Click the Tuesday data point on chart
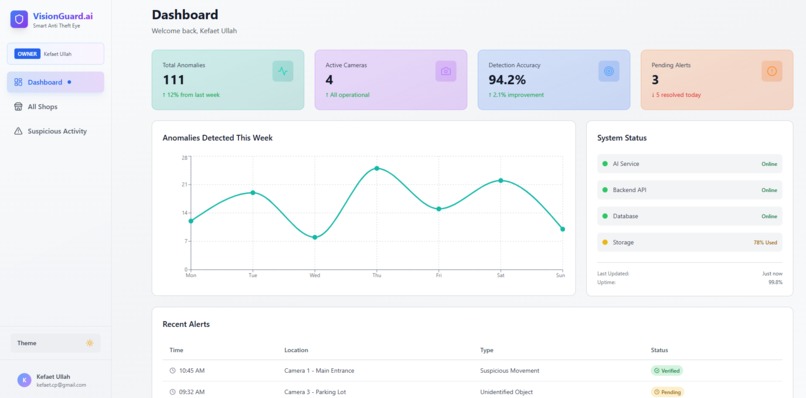The height and width of the screenshot is (398, 806). 253,192
